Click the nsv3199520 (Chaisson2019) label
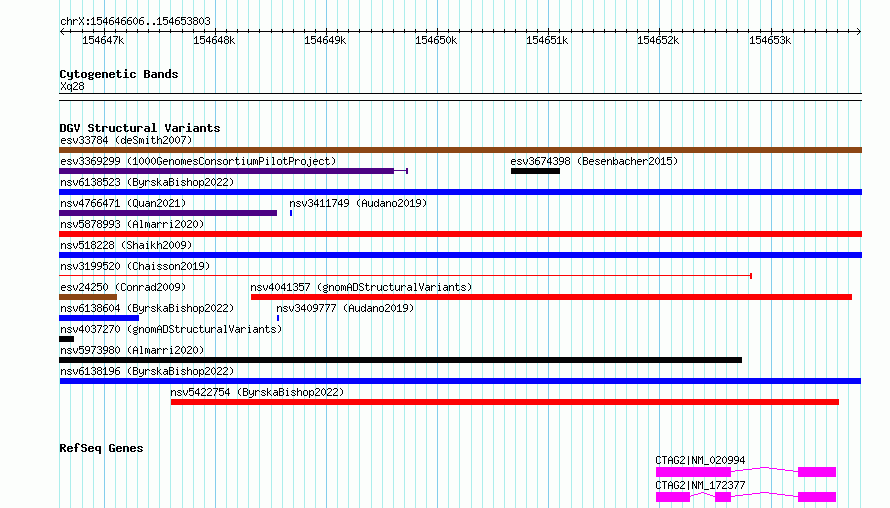The width and height of the screenshot is (890, 508). click(135, 266)
